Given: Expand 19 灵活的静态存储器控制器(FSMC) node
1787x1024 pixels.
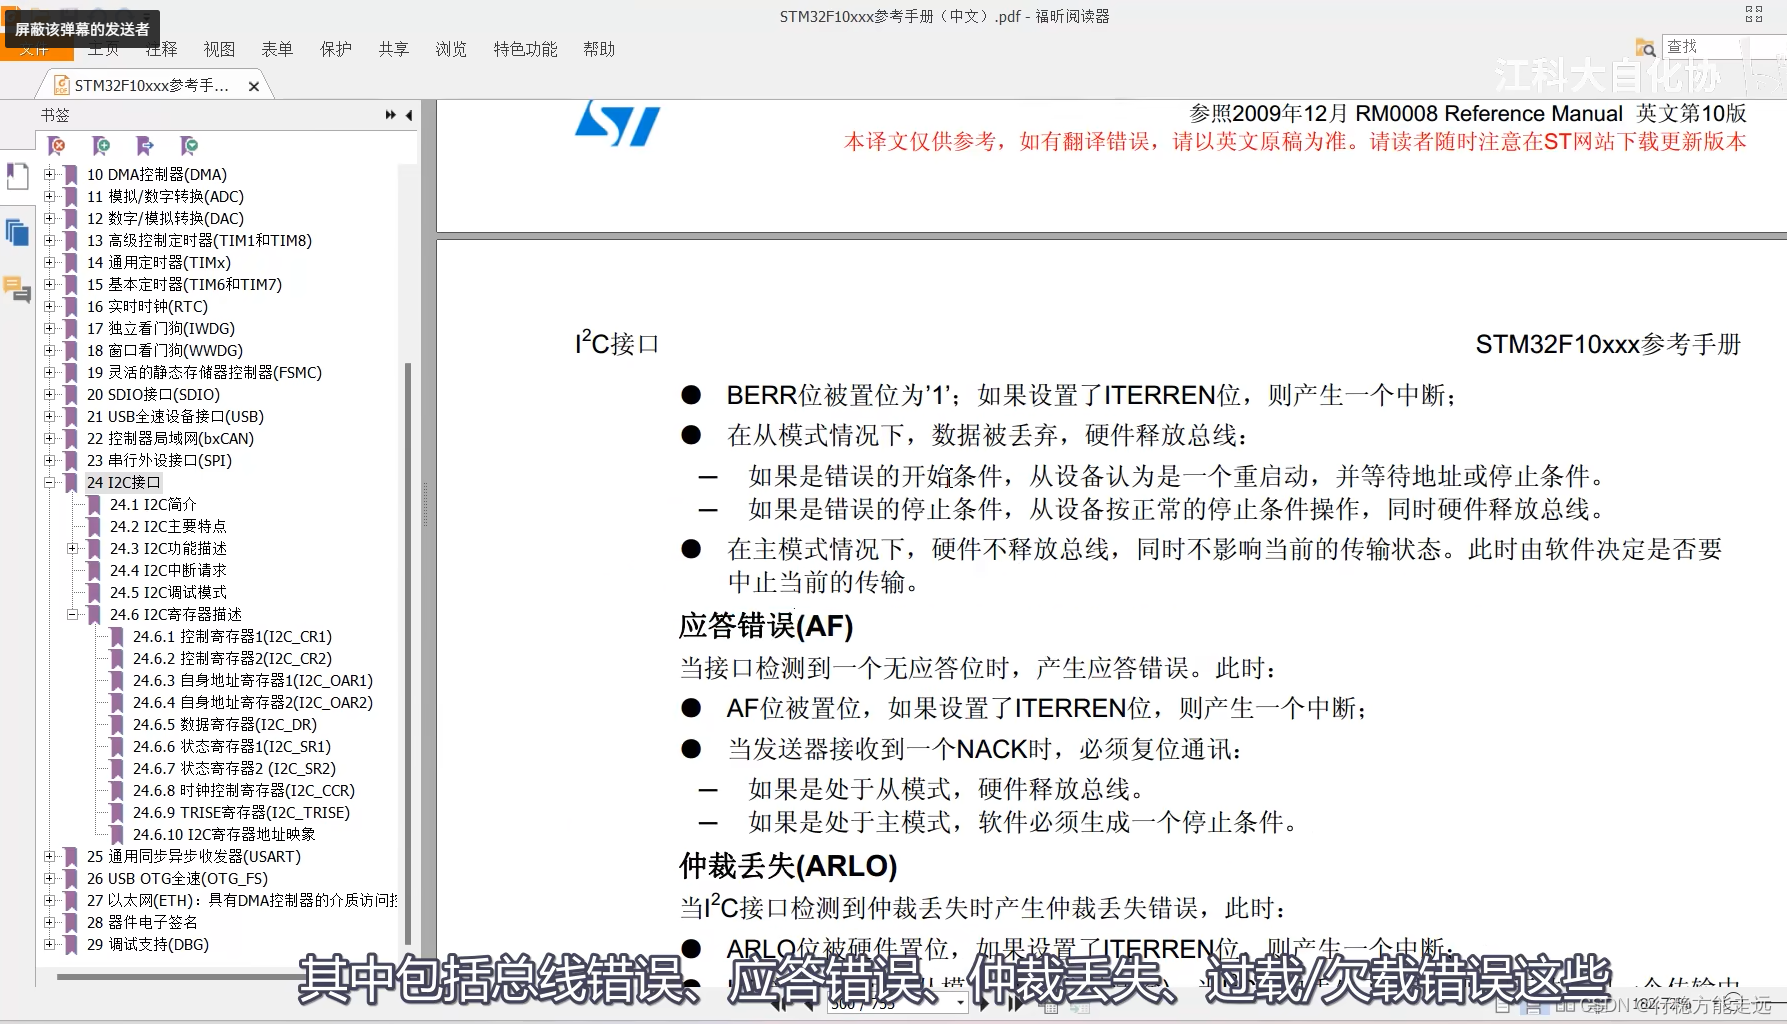Looking at the screenshot, I should pyautogui.click(x=49, y=372).
